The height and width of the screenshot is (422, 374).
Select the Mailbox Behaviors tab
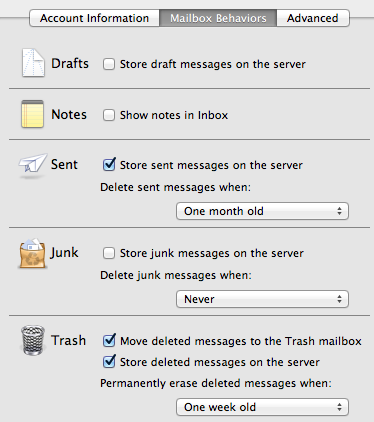point(218,18)
